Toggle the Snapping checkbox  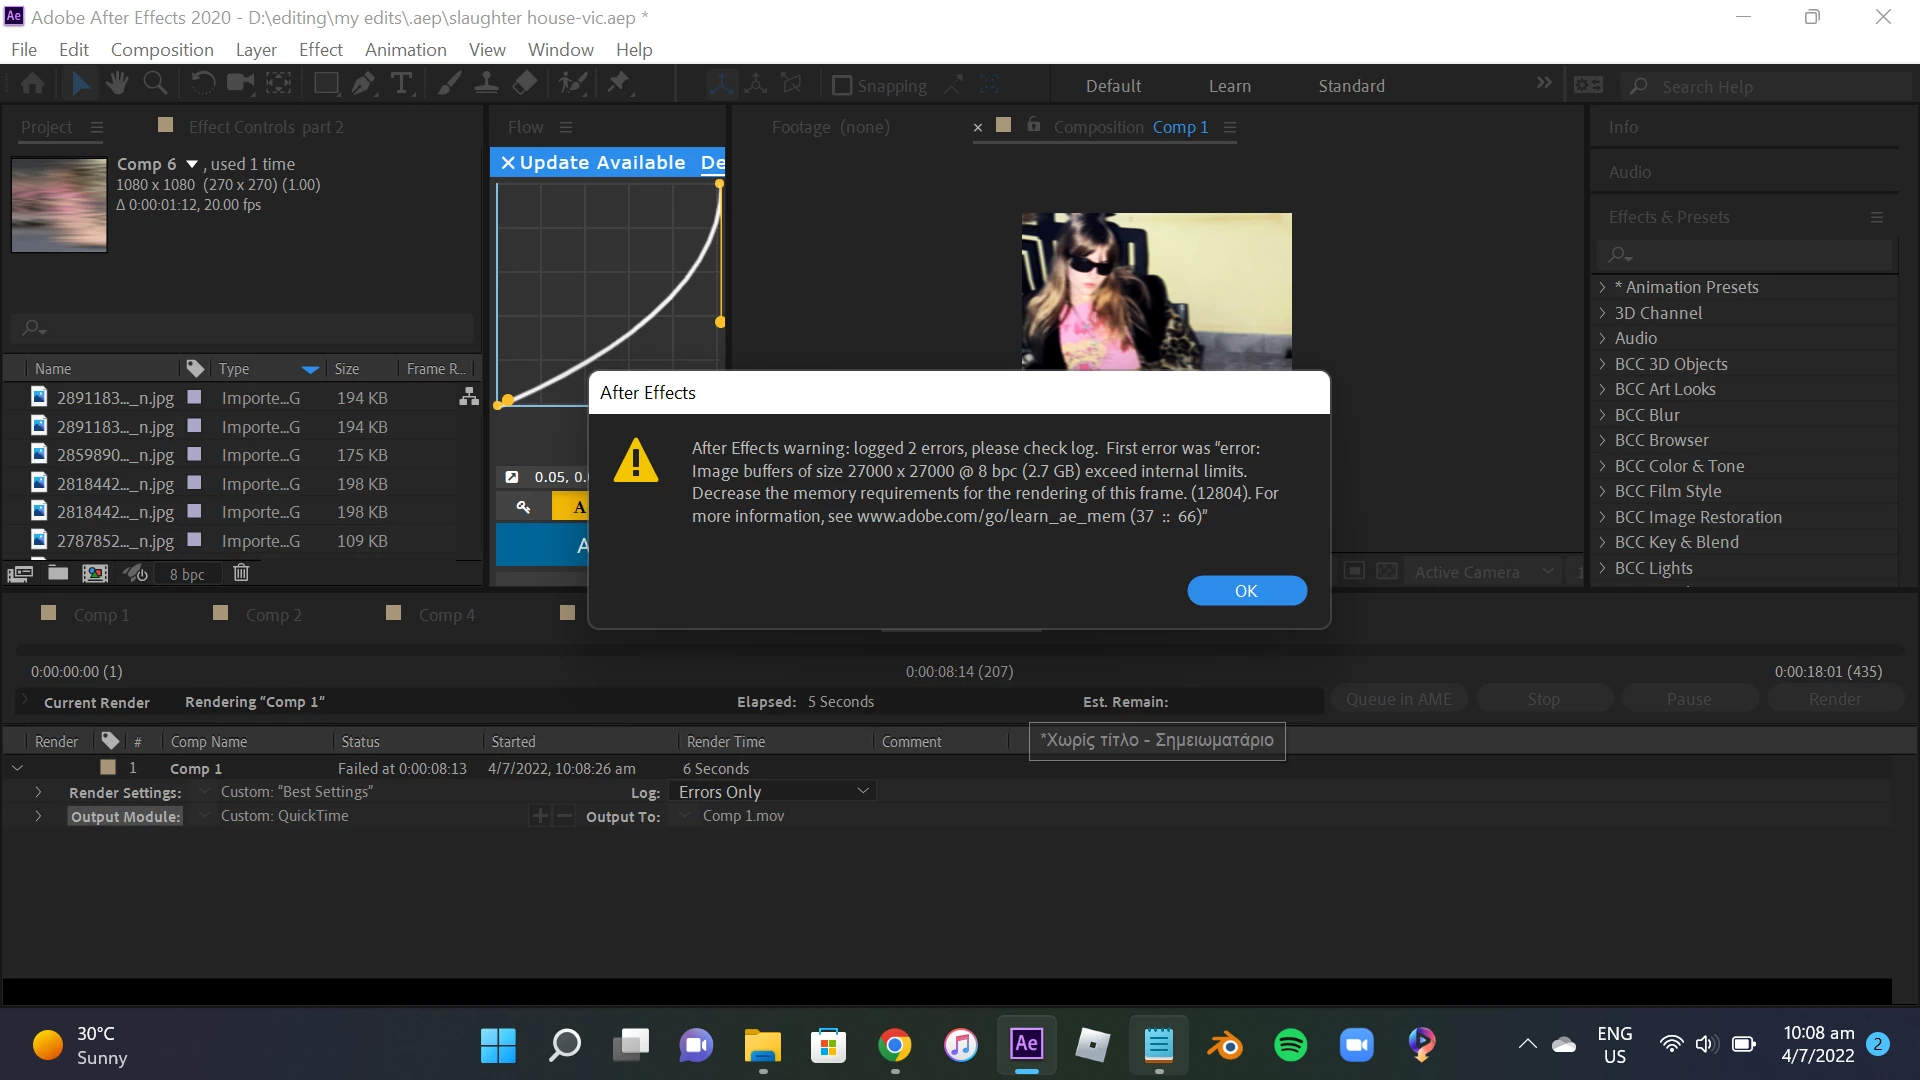(x=842, y=86)
